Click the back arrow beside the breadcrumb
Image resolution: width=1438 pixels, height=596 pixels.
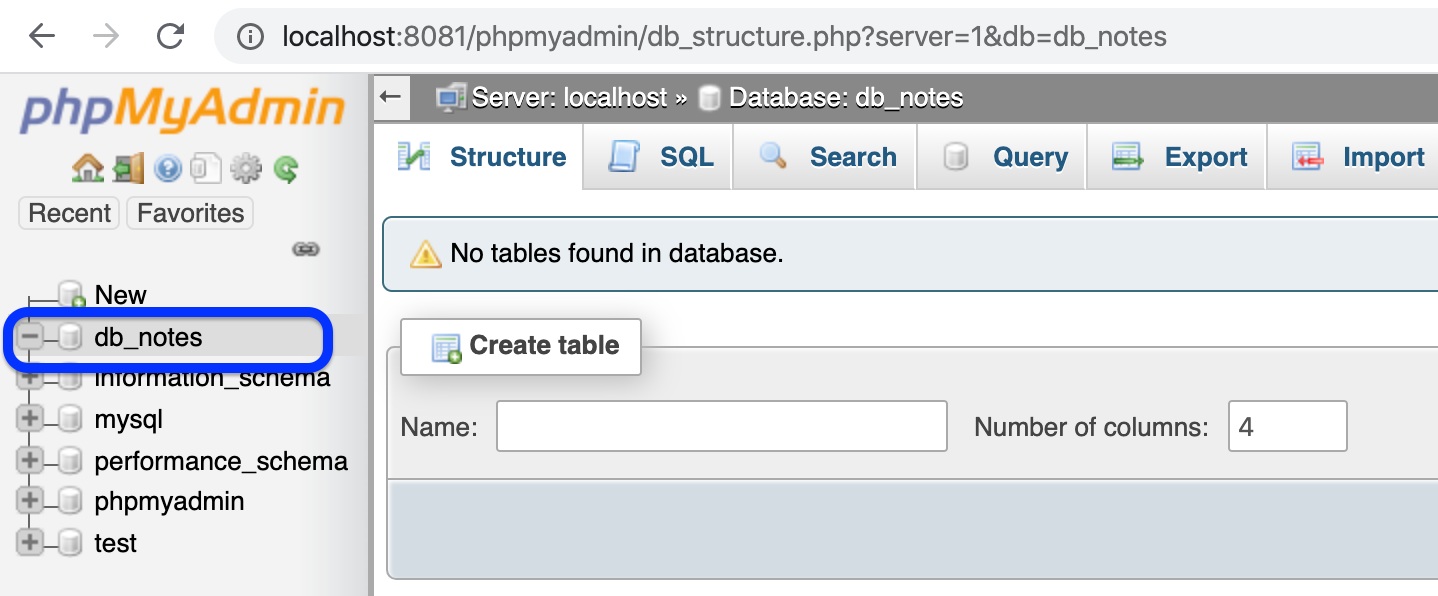coord(391,97)
